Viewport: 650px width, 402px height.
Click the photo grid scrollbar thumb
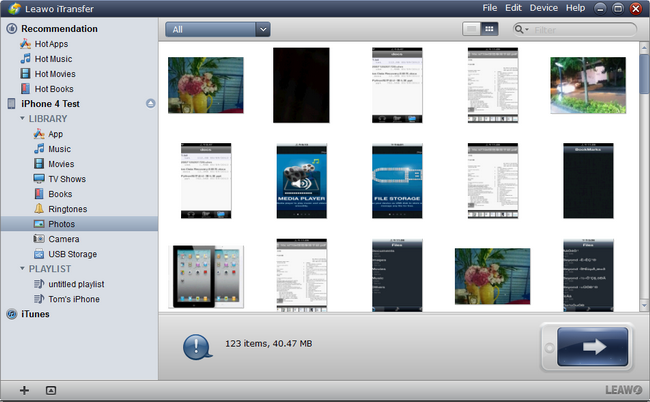(x=644, y=74)
